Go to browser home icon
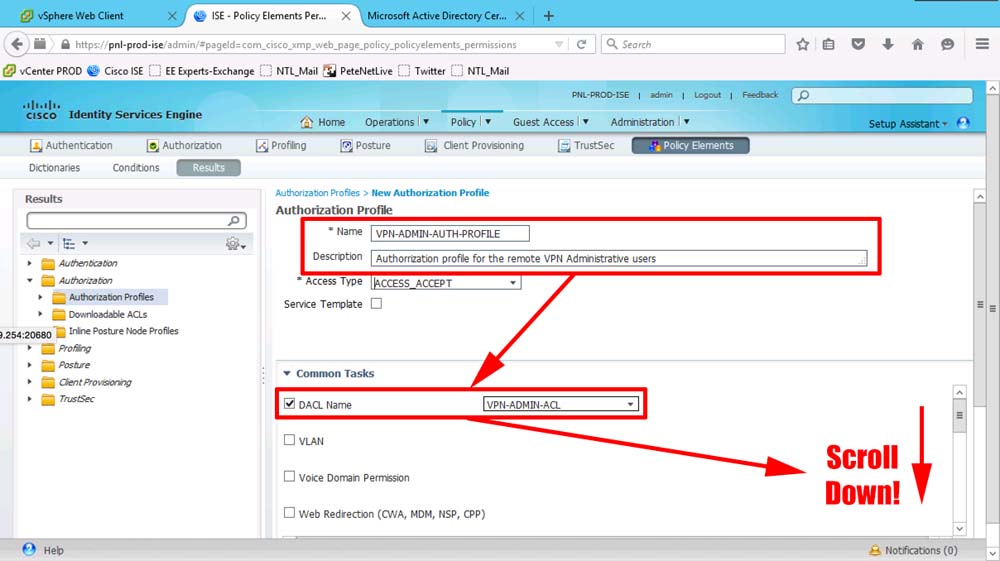 [x=918, y=44]
